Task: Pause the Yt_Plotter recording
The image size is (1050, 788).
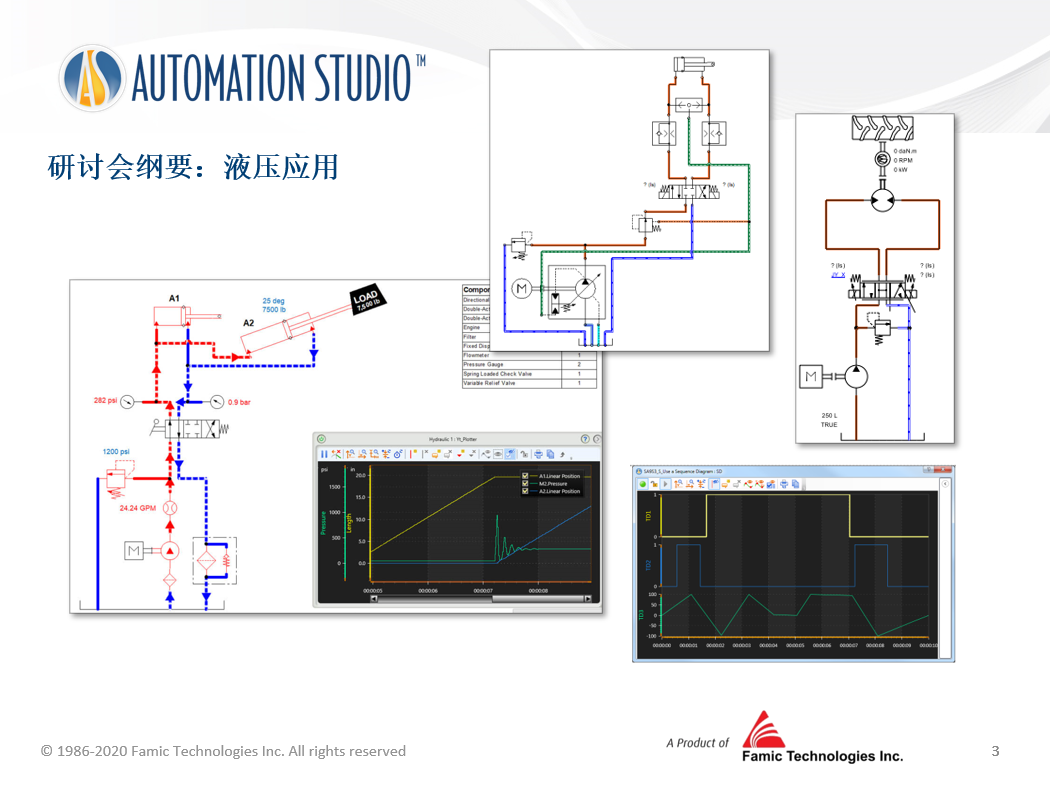Action: click(x=324, y=454)
